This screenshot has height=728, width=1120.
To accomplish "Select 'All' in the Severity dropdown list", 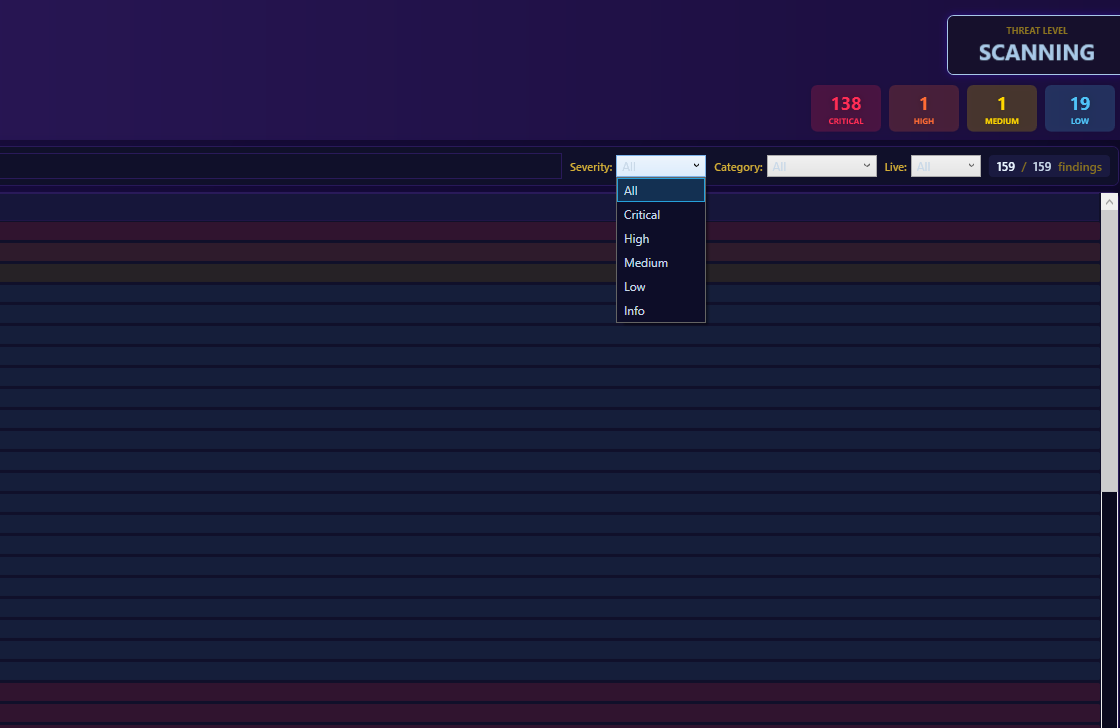I will [x=661, y=190].
